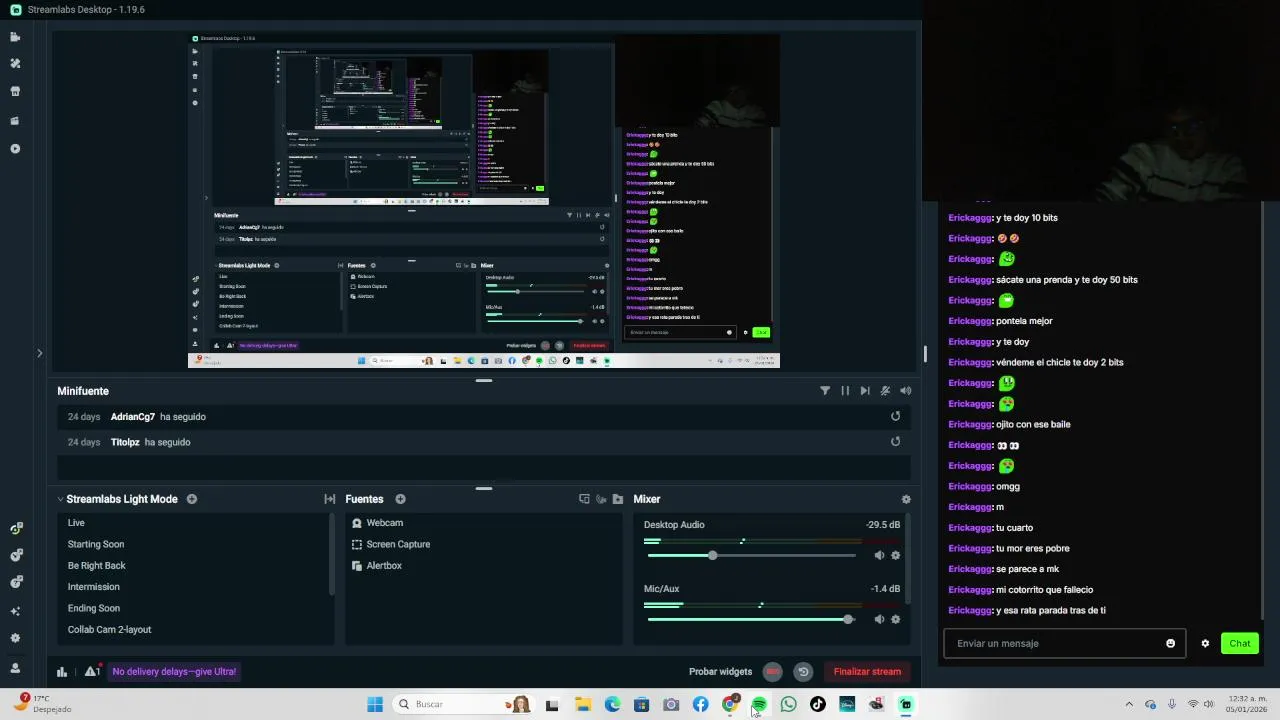Toggle the replay buffer button
The width and height of the screenshot is (1280, 720).
[802, 672]
